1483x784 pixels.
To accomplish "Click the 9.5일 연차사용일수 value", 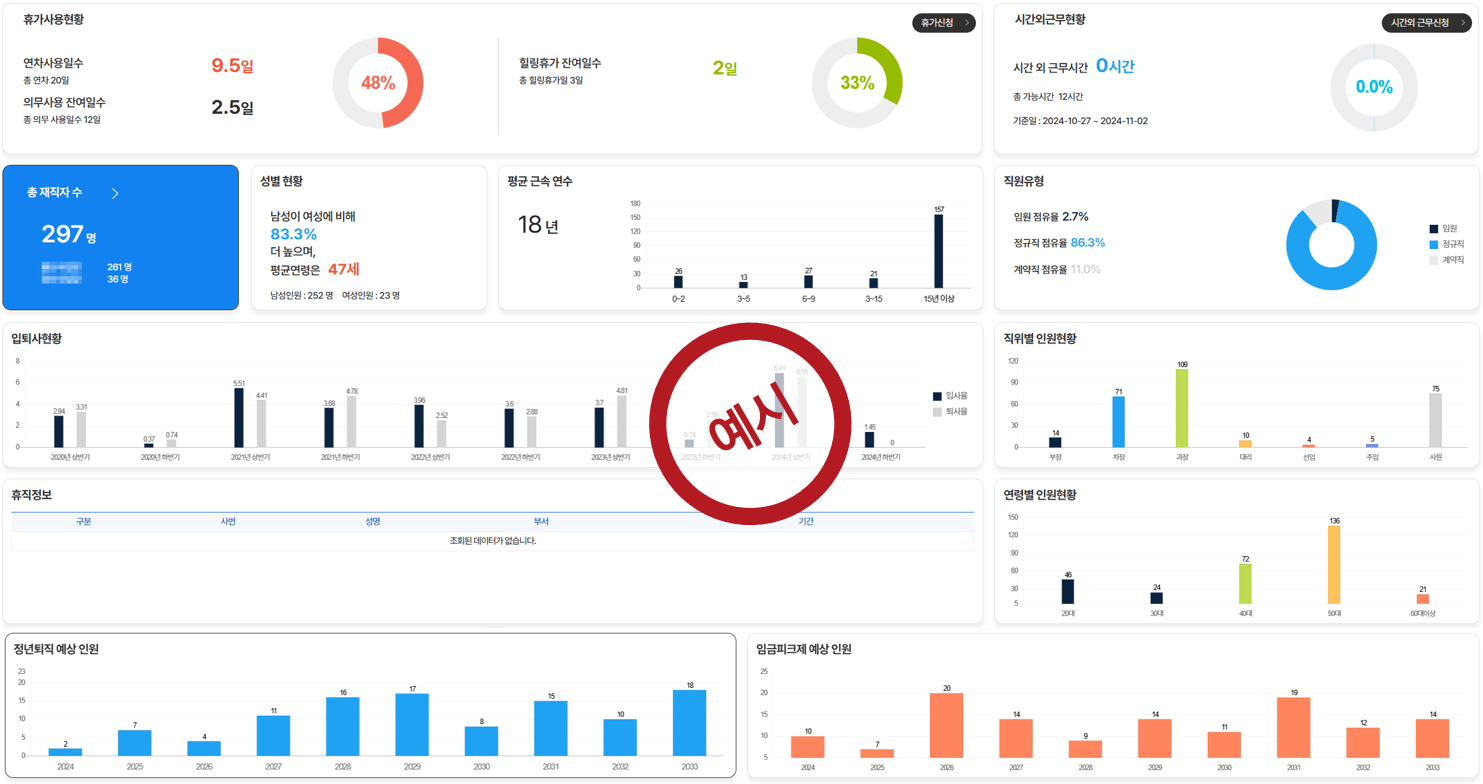I will click(232, 66).
